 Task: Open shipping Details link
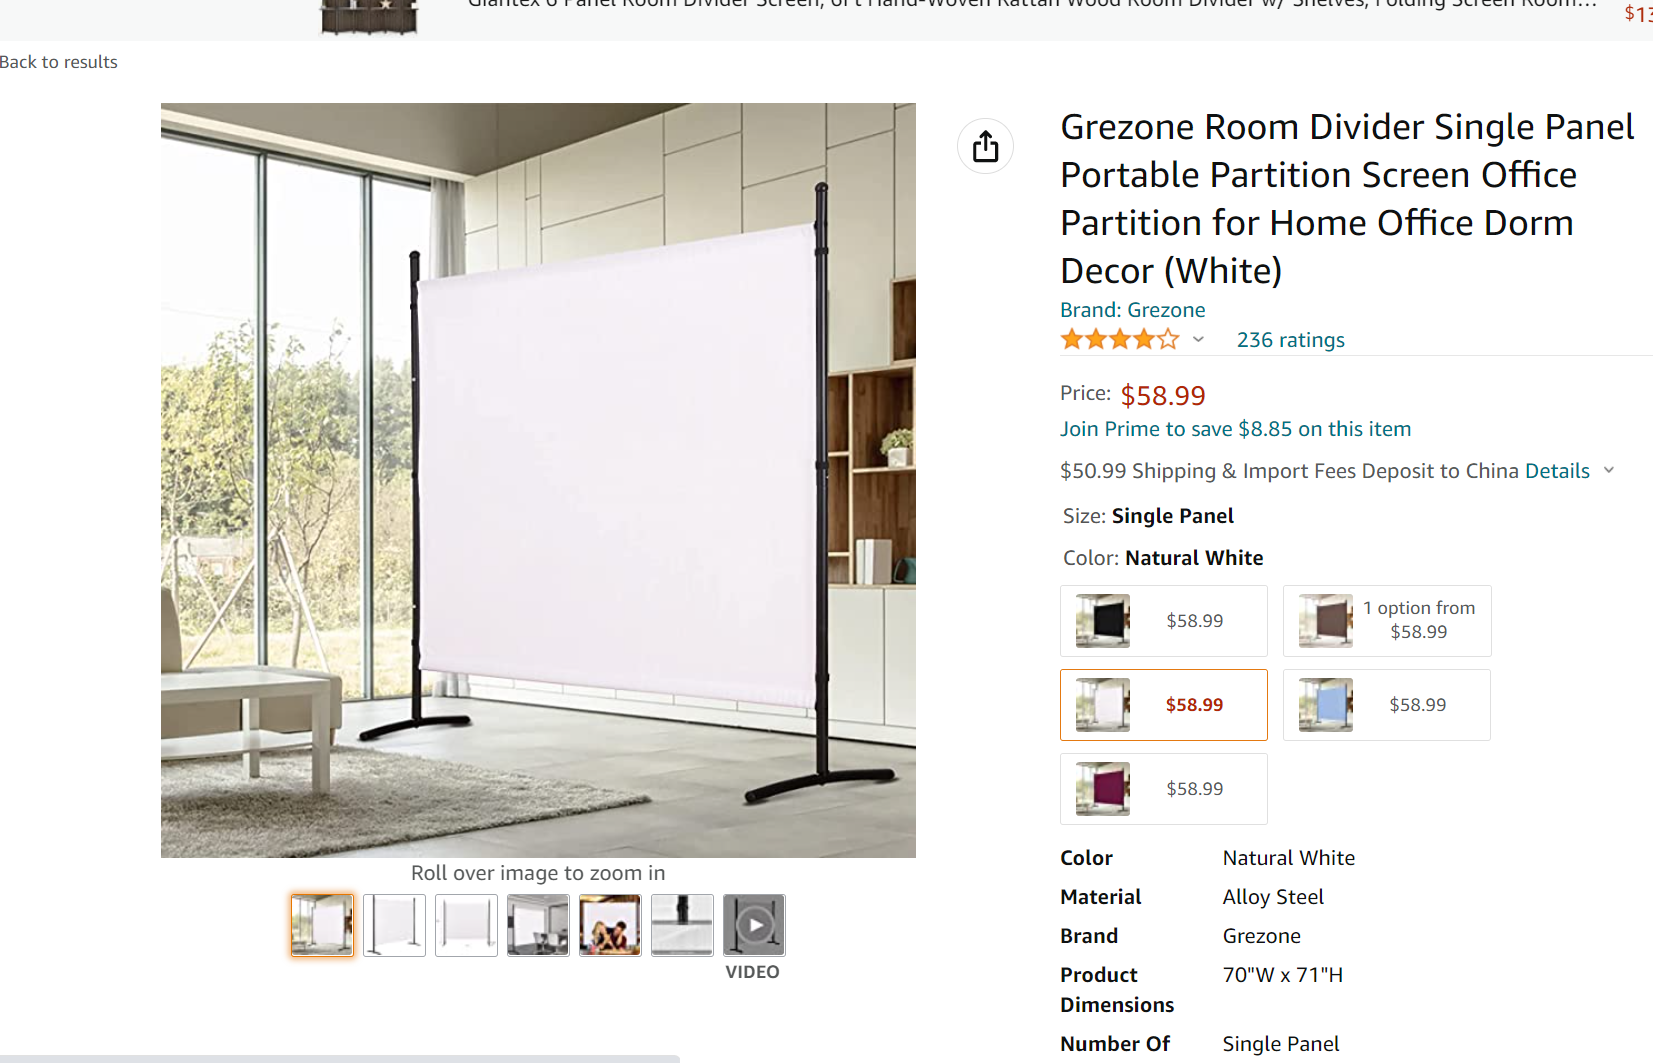click(1557, 471)
